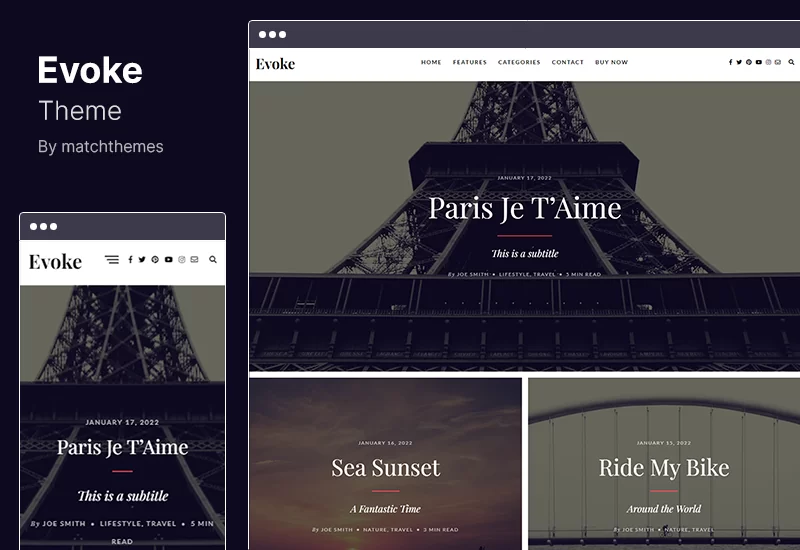The height and width of the screenshot is (550, 800).
Task: Click Instagram icon in desktop preview header
Action: click(x=768, y=62)
